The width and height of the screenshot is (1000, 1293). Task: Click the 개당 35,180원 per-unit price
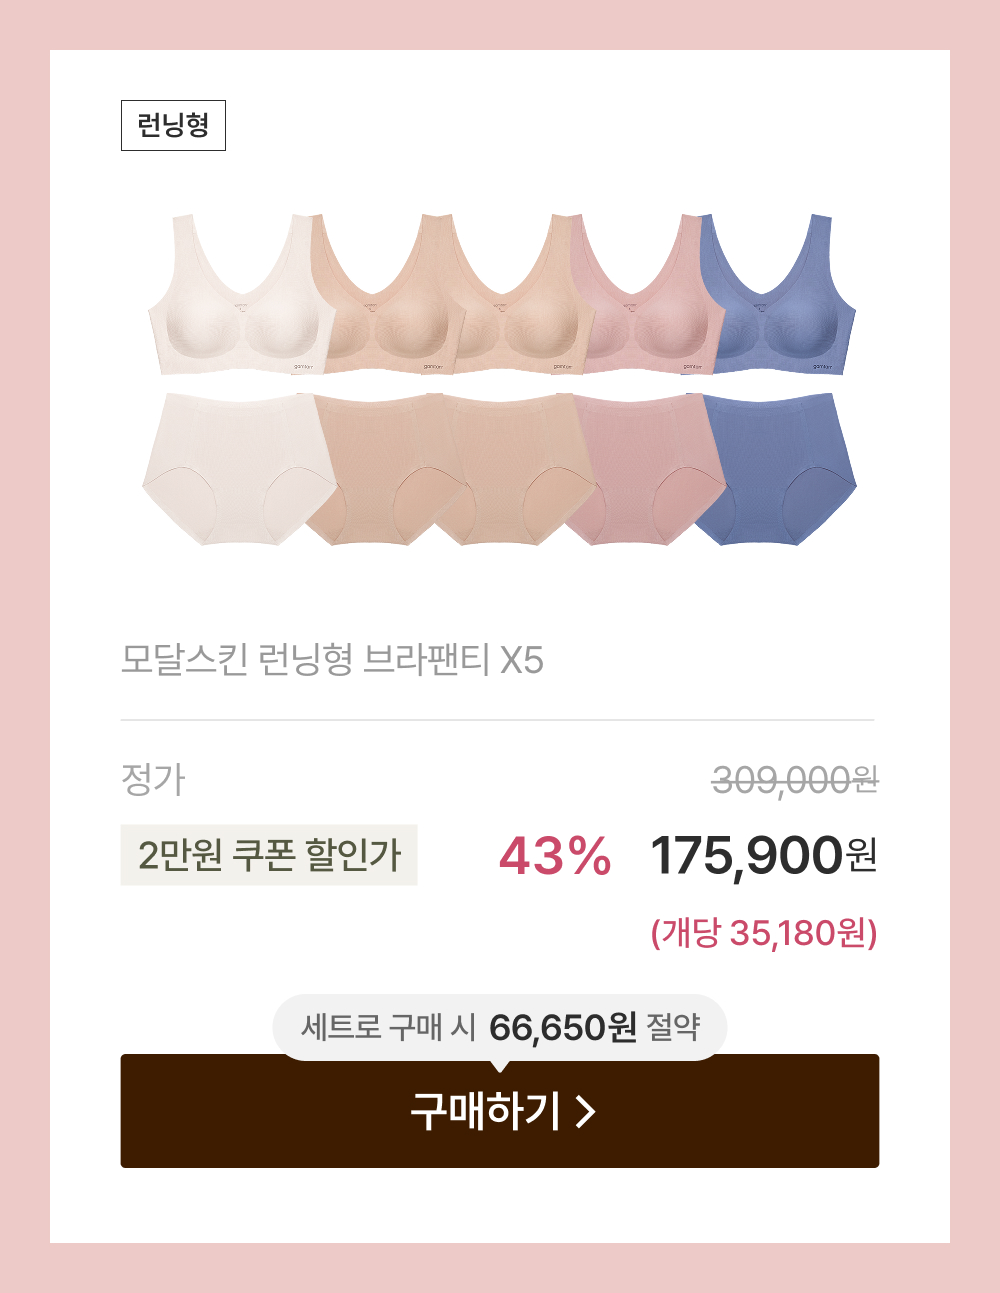[x=764, y=933]
